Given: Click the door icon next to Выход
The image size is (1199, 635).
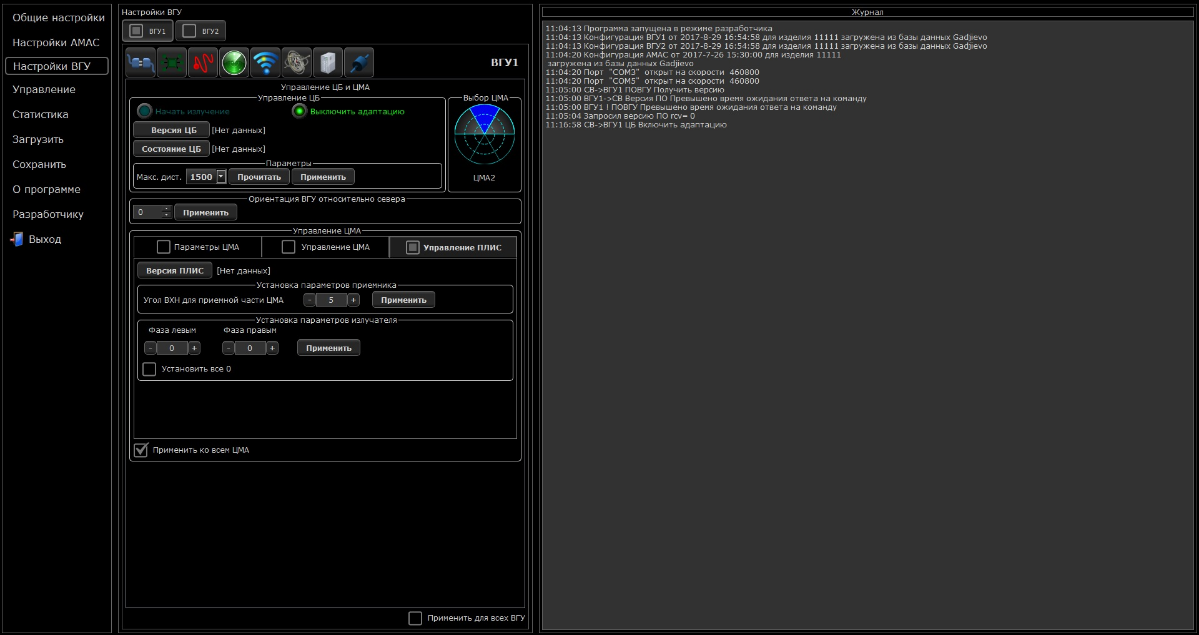Looking at the screenshot, I should click(17, 240).
